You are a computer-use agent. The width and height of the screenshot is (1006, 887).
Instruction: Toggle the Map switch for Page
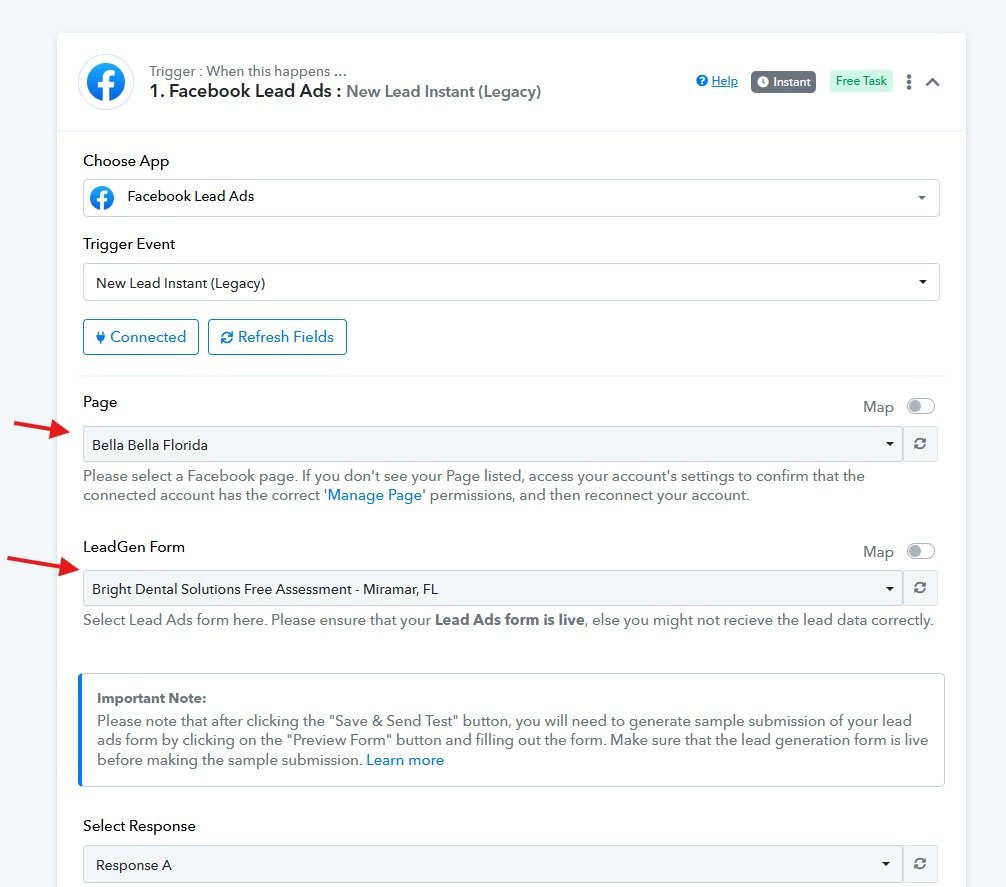coord(920,406)
